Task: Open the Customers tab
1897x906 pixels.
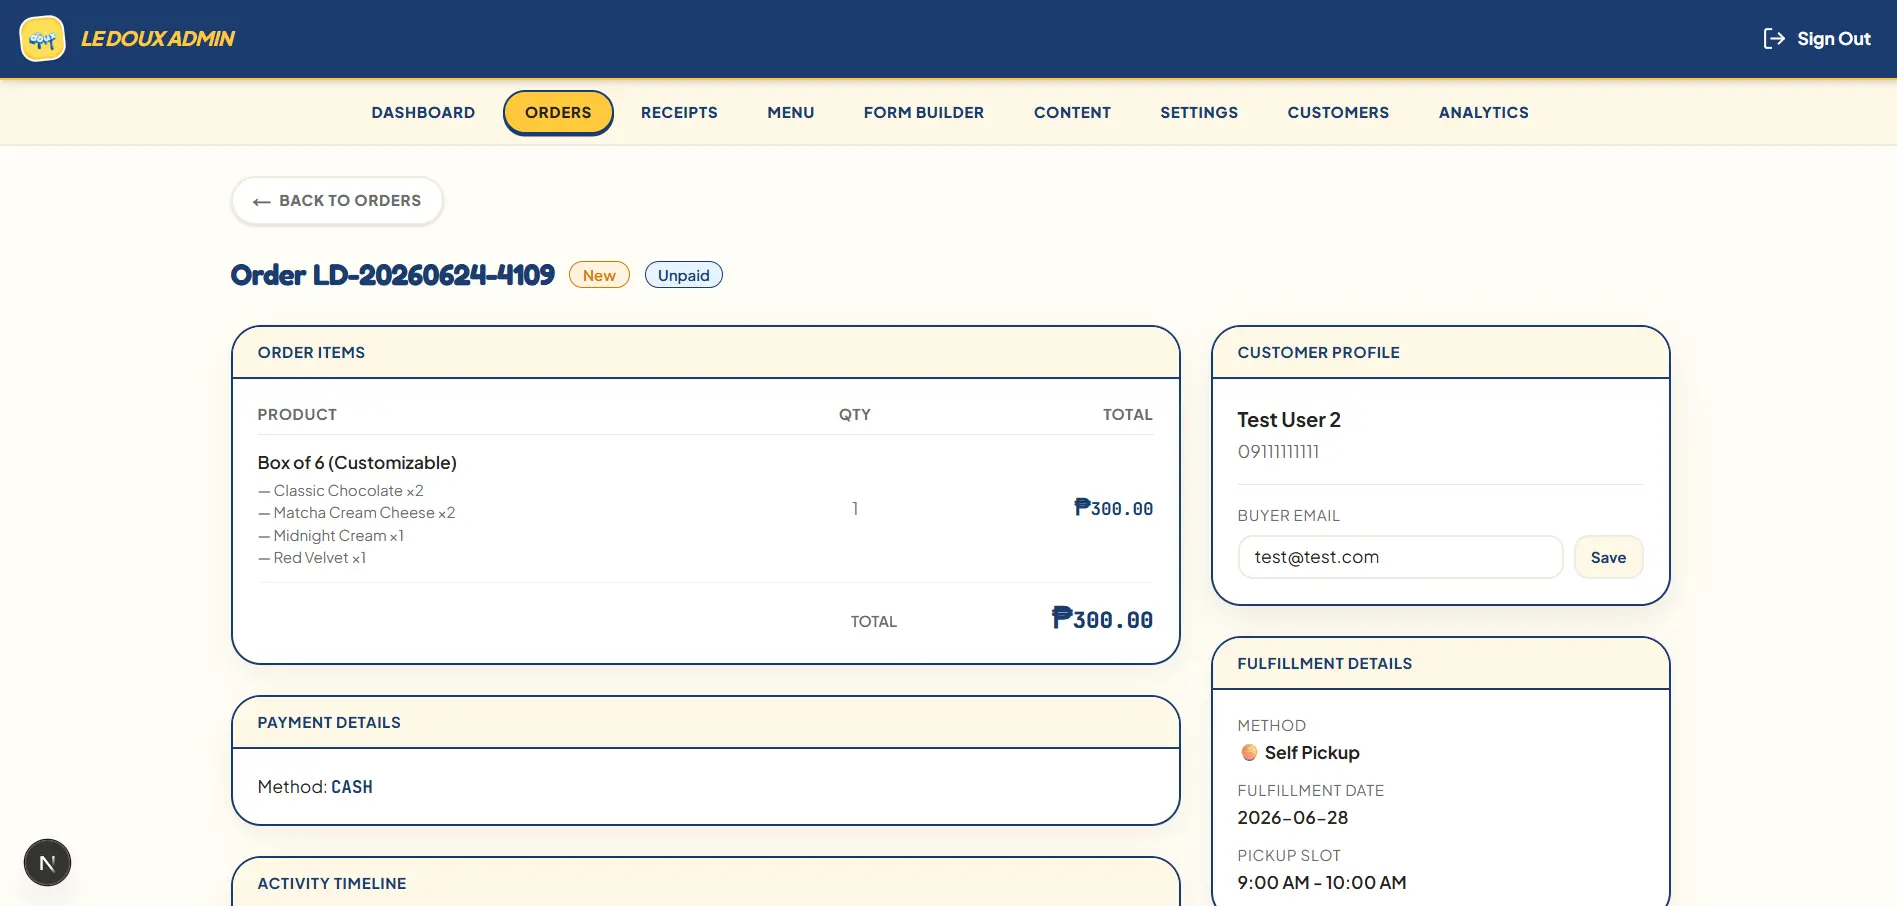Action: pyautogui.click(x=1338, y=112)
